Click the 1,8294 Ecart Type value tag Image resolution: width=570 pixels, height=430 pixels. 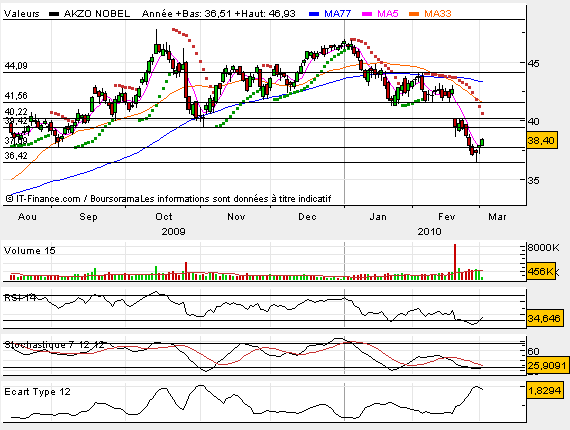pos(544,391)
